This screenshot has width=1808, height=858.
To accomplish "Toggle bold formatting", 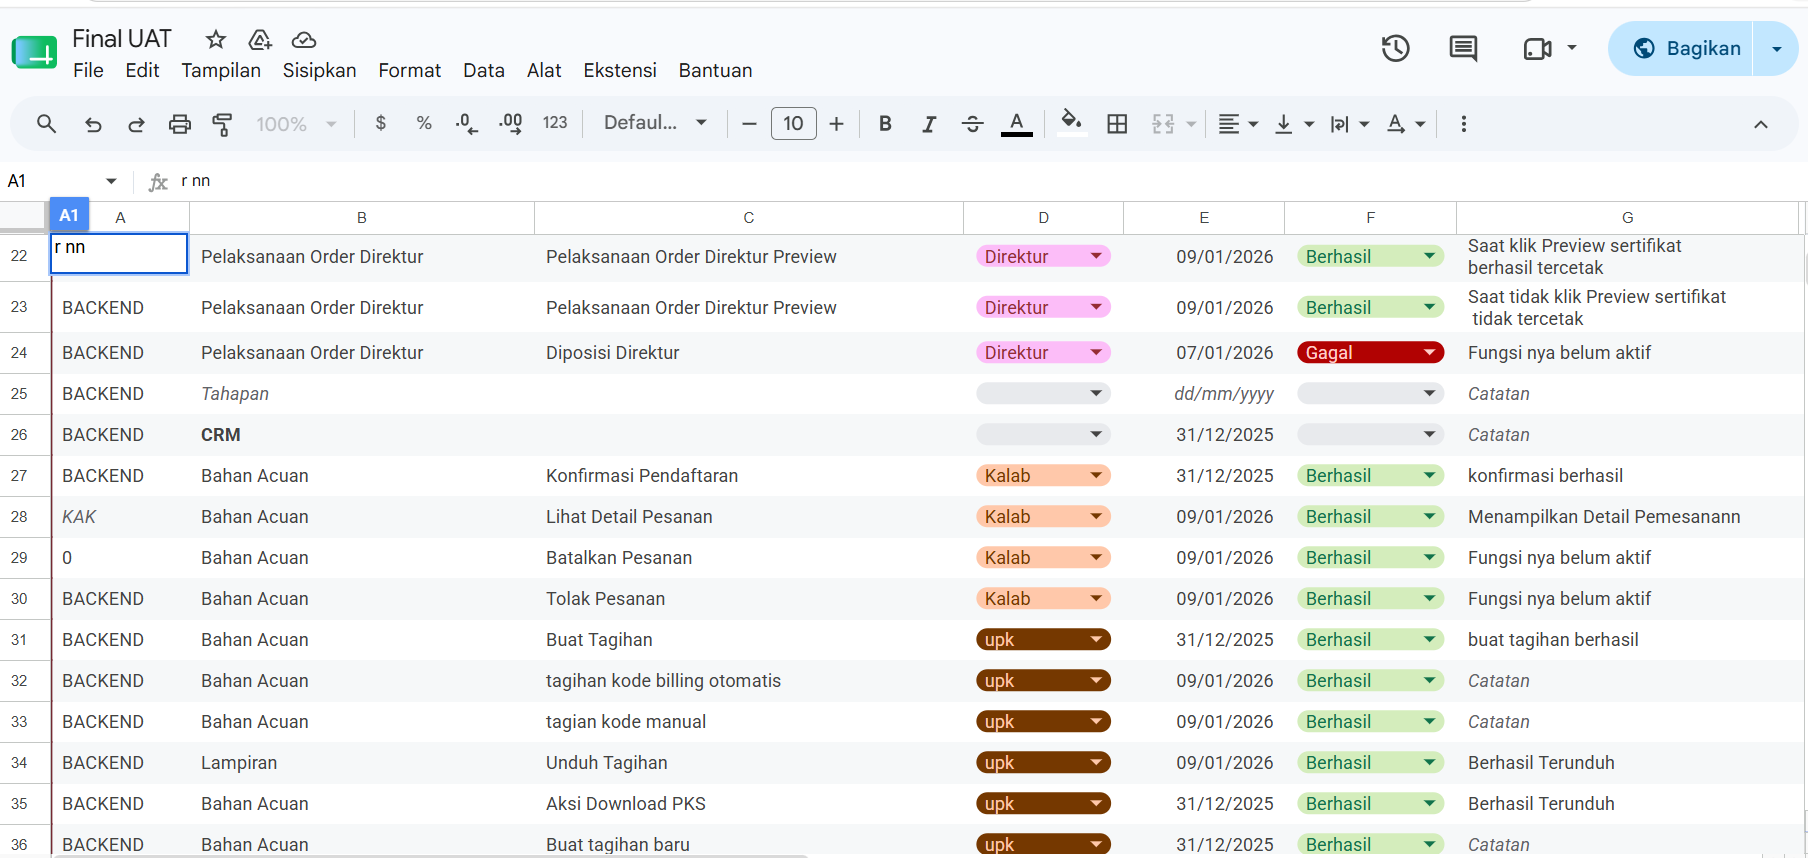I will (885, 124).
